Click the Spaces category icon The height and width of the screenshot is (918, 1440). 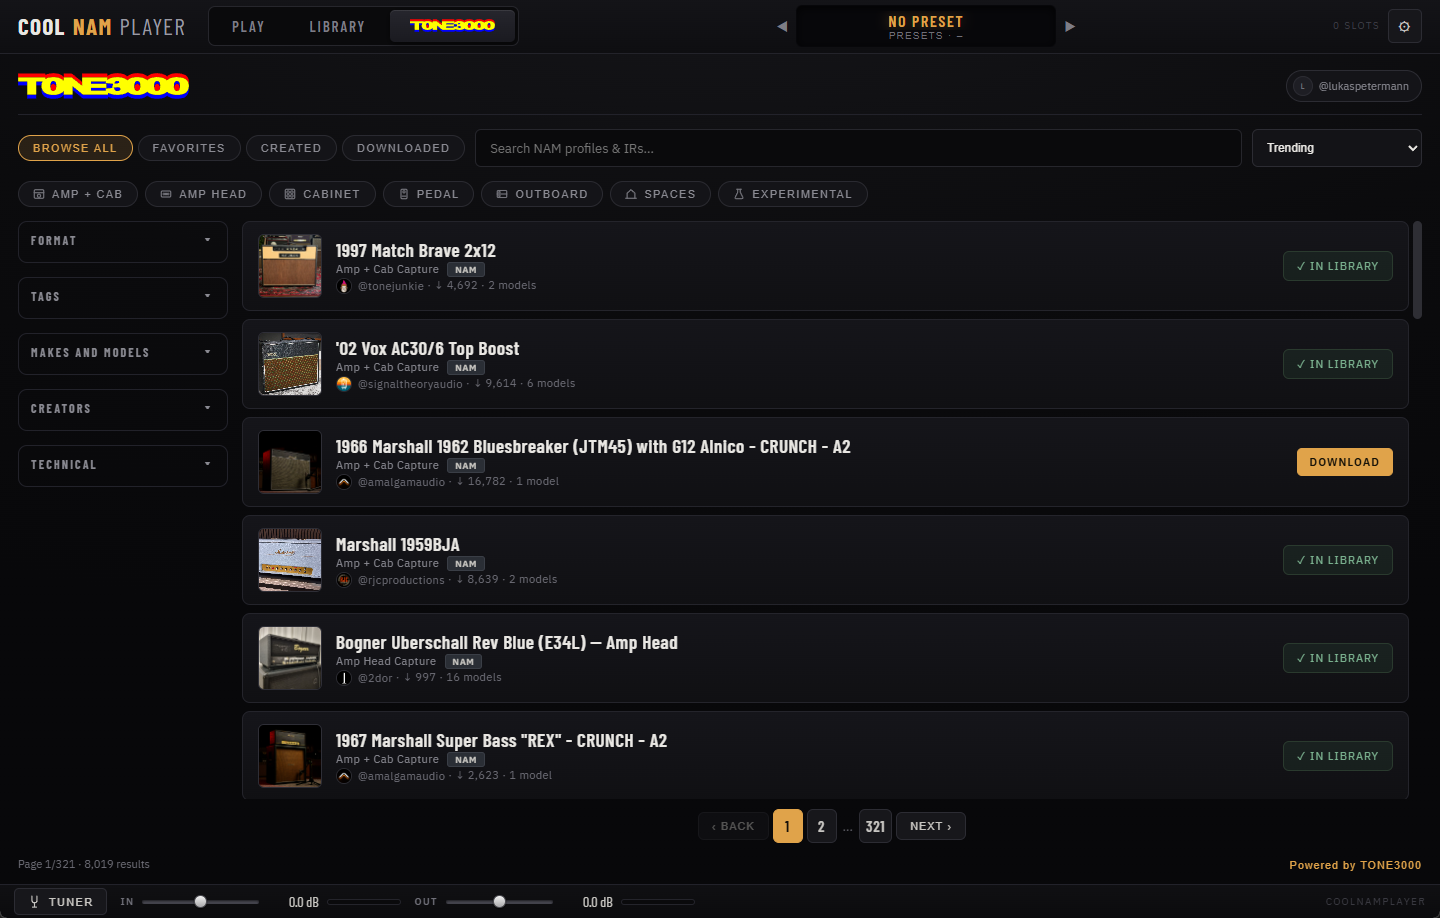coord(631,194)
